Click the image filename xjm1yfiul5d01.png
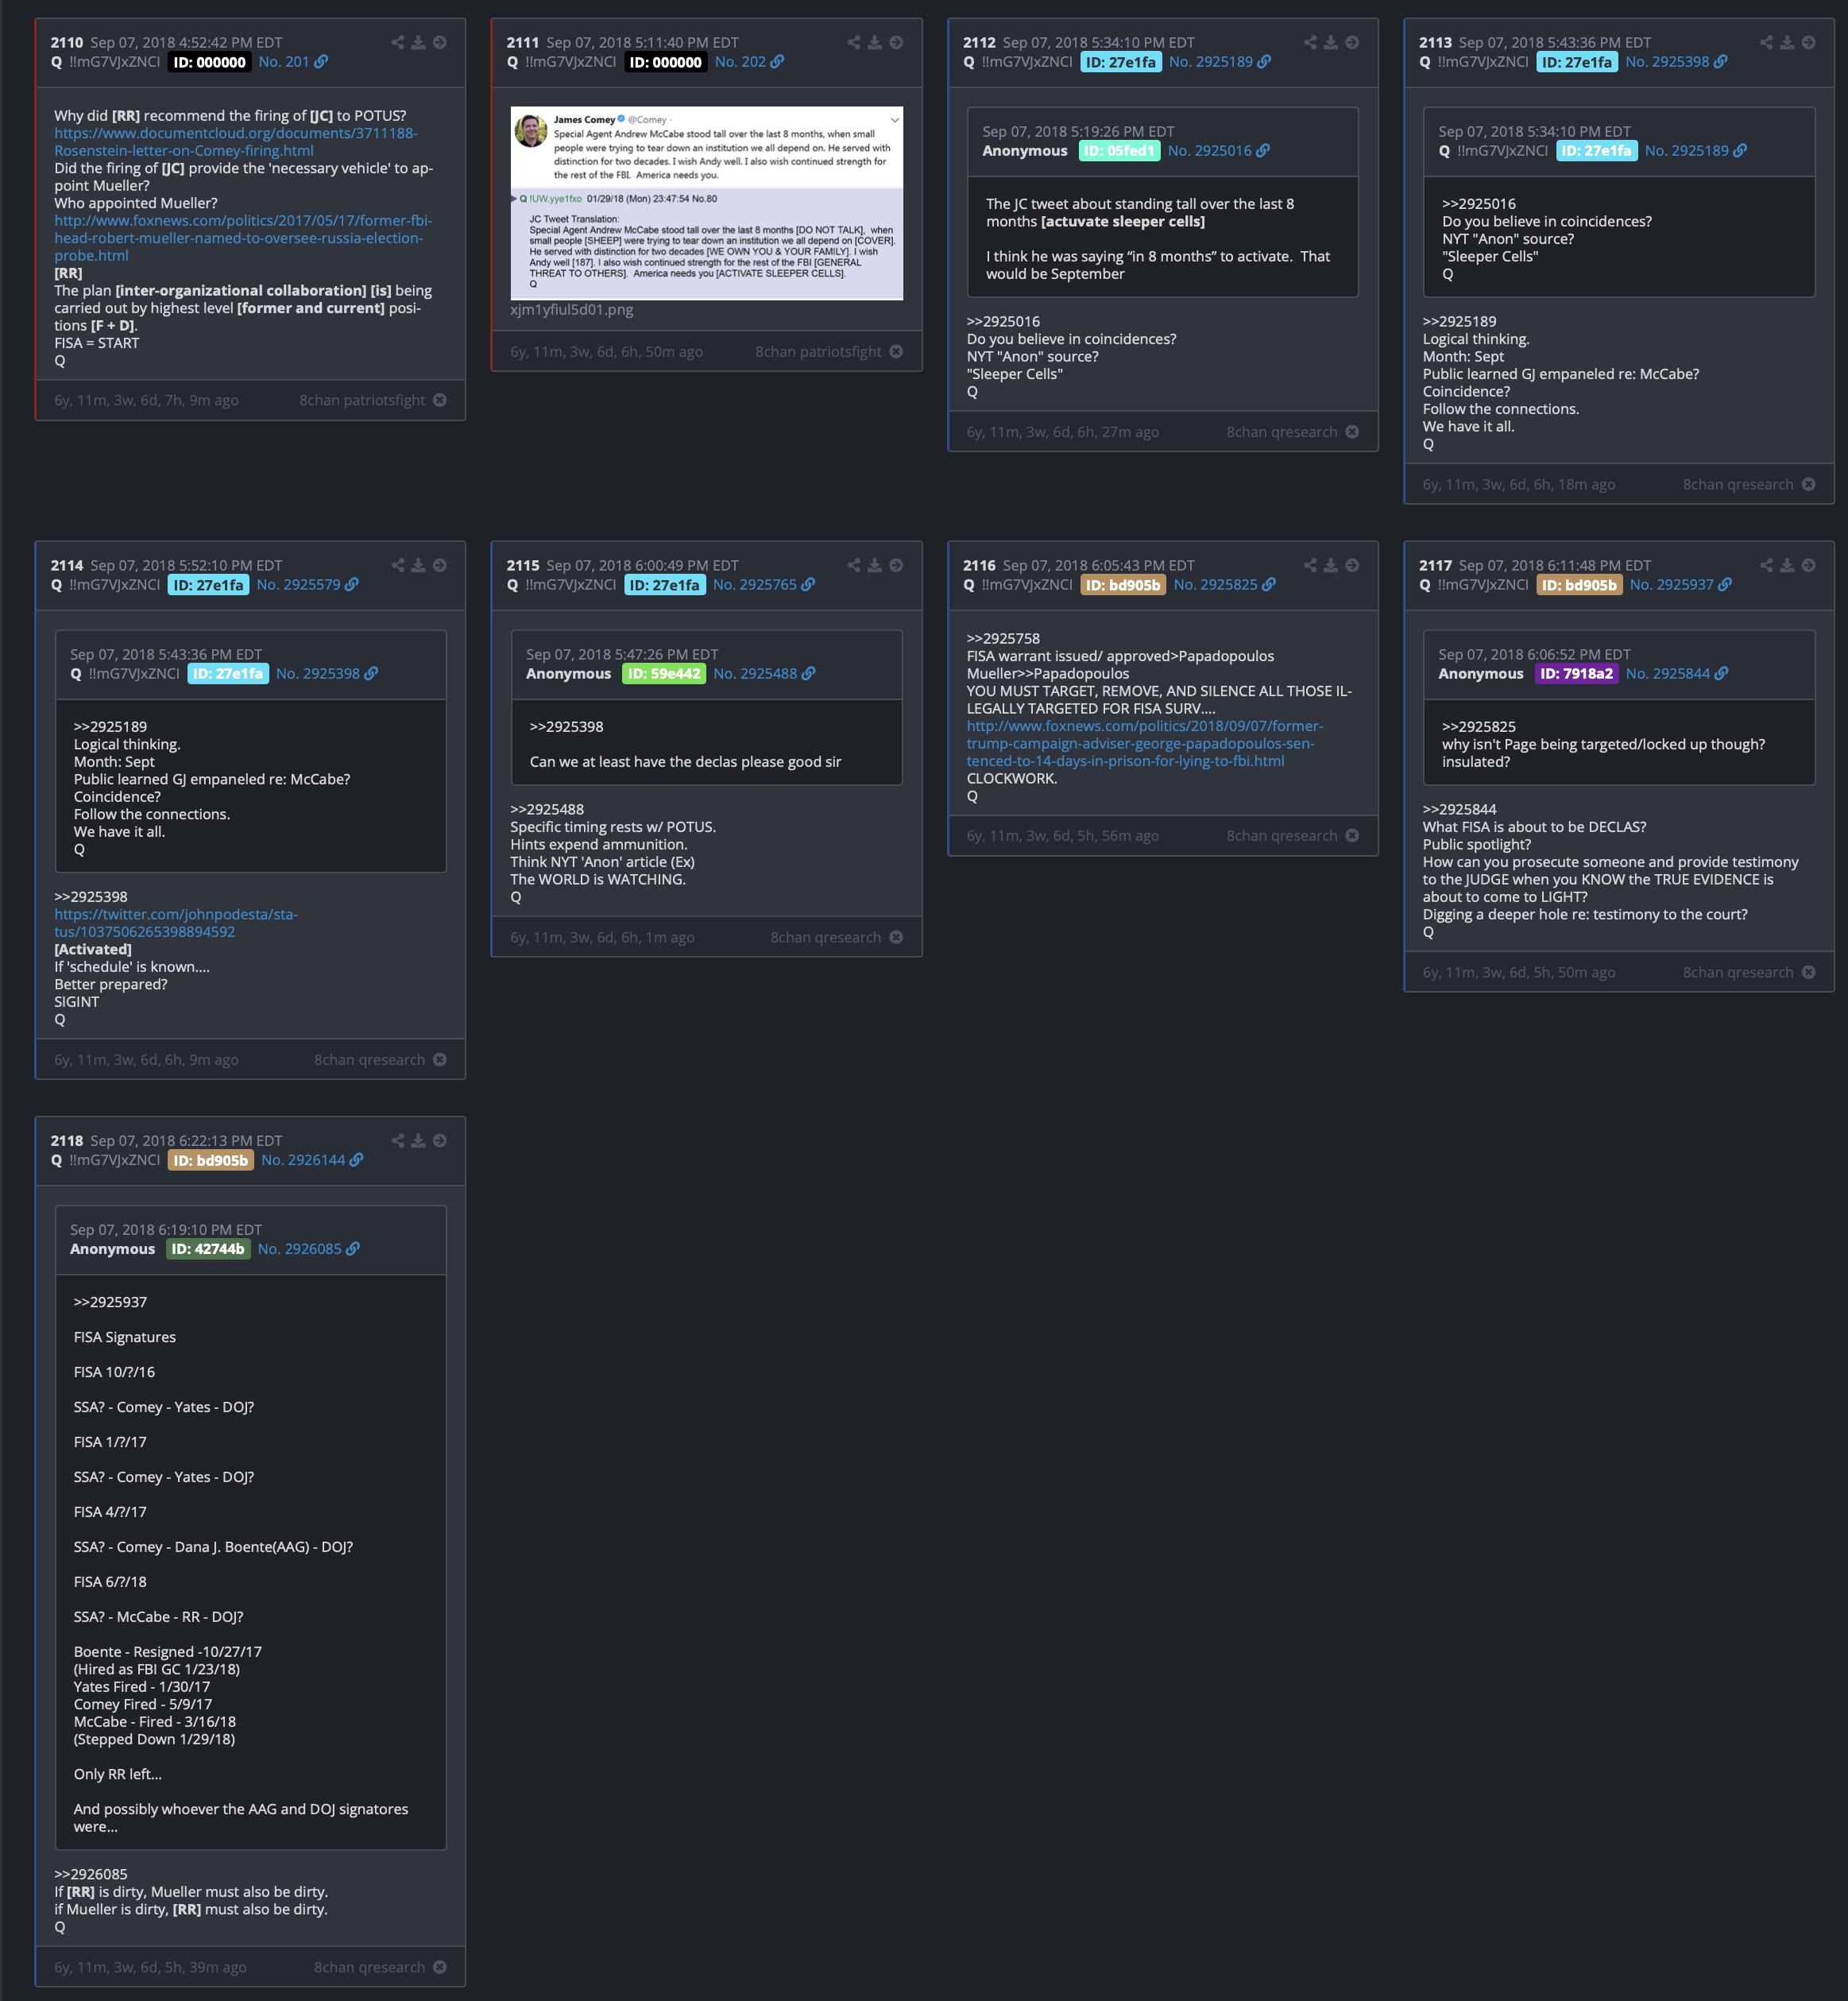This screenshot has height=2001, width=1848. click(x=571, y=310)
